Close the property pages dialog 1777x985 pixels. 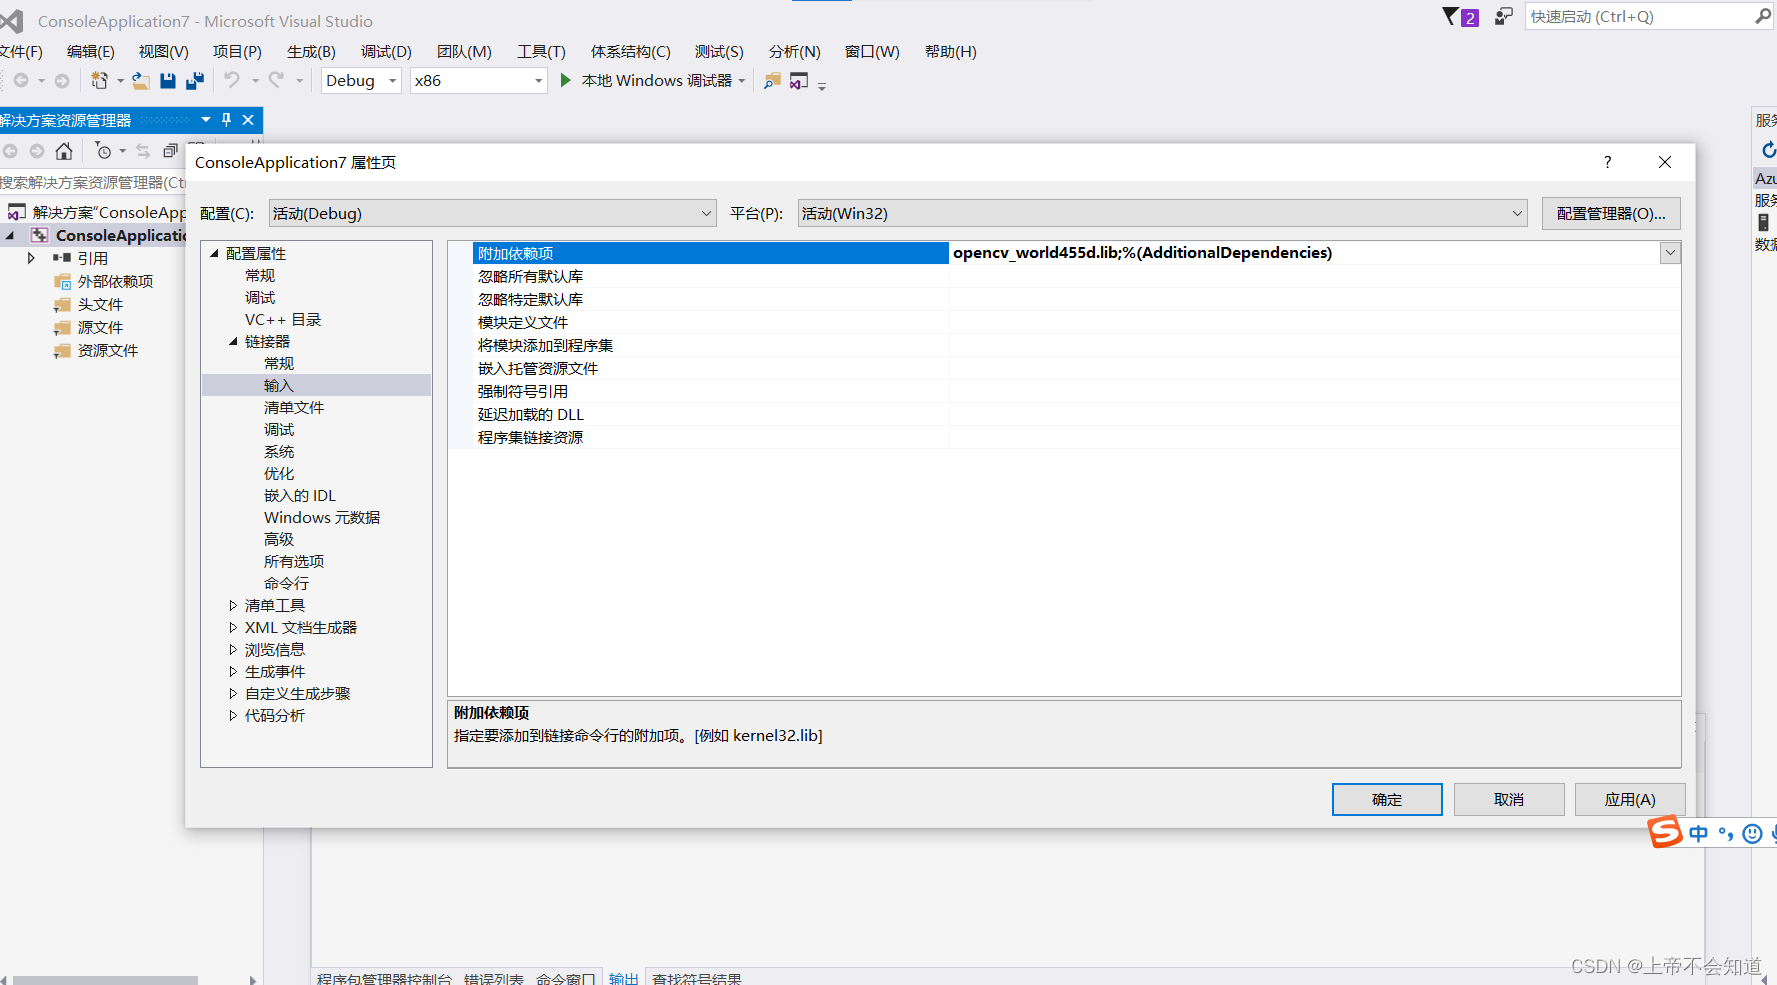pyautogui.click(x=1665, y=162)
